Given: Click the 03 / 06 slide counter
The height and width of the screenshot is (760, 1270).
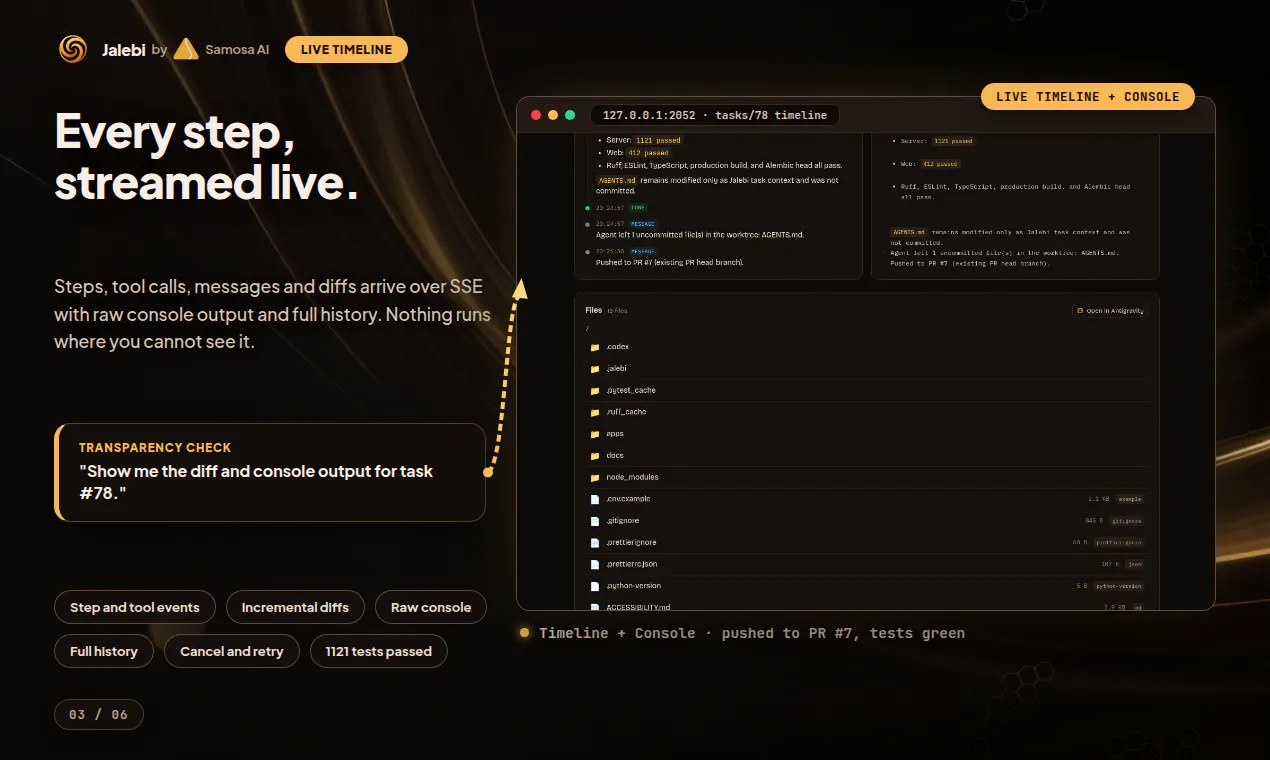Looking at the screenshot, I should (x=99, y=715).
